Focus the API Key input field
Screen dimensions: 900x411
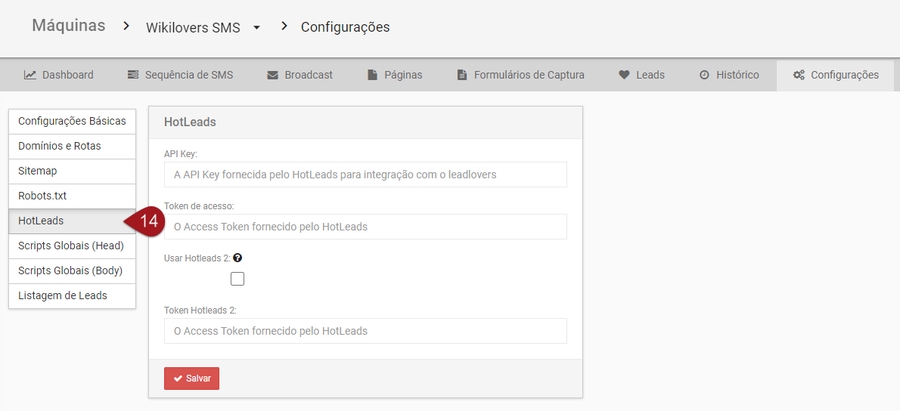point(365,174)
